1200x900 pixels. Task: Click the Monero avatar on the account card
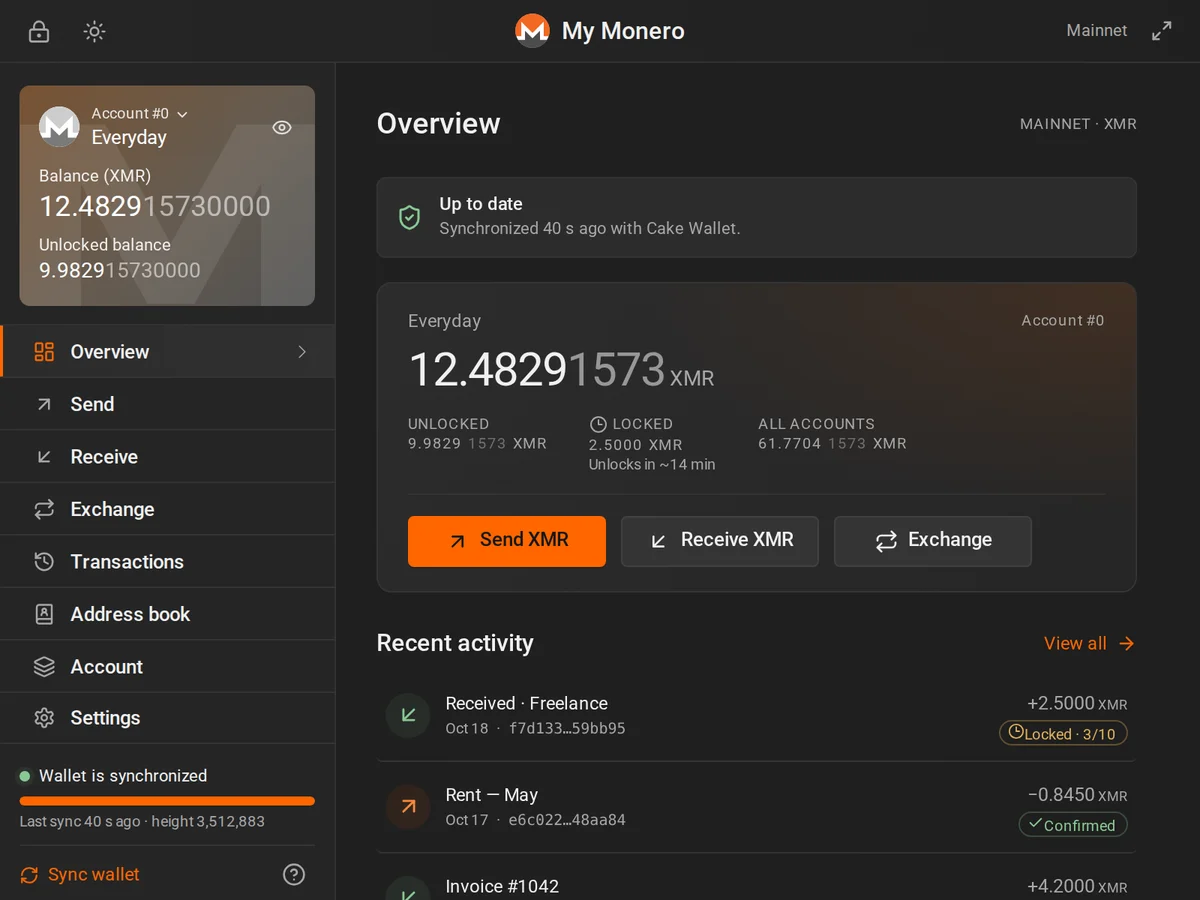pyautogui.click(x=59, y=126)
